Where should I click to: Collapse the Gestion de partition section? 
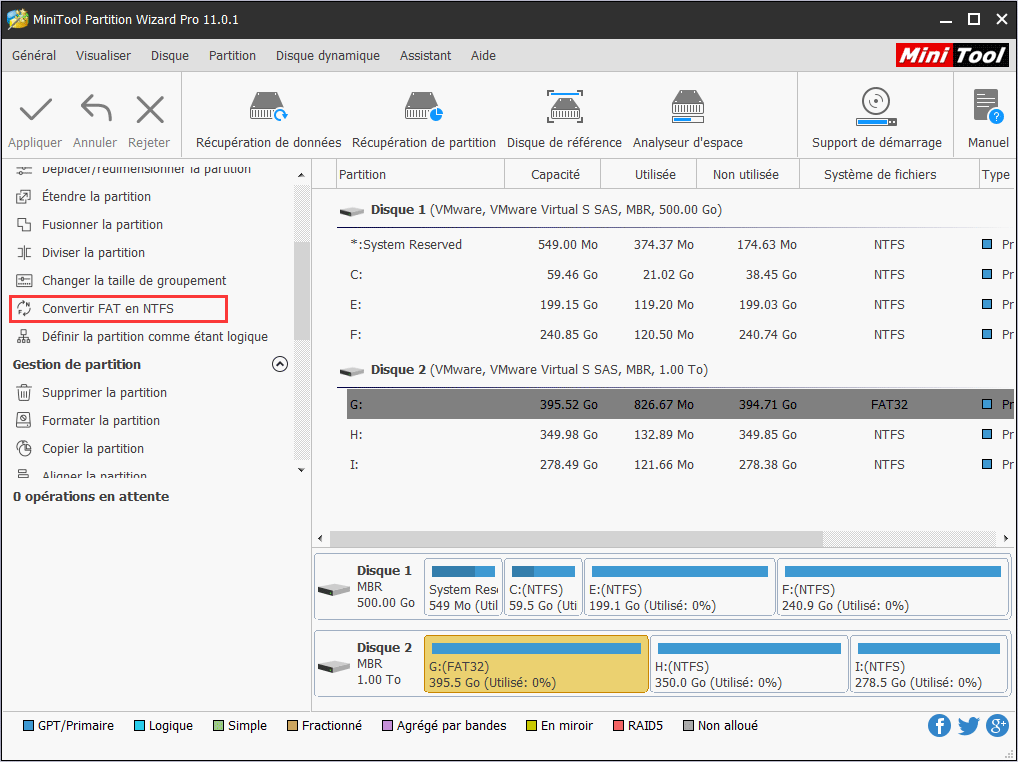279,364
